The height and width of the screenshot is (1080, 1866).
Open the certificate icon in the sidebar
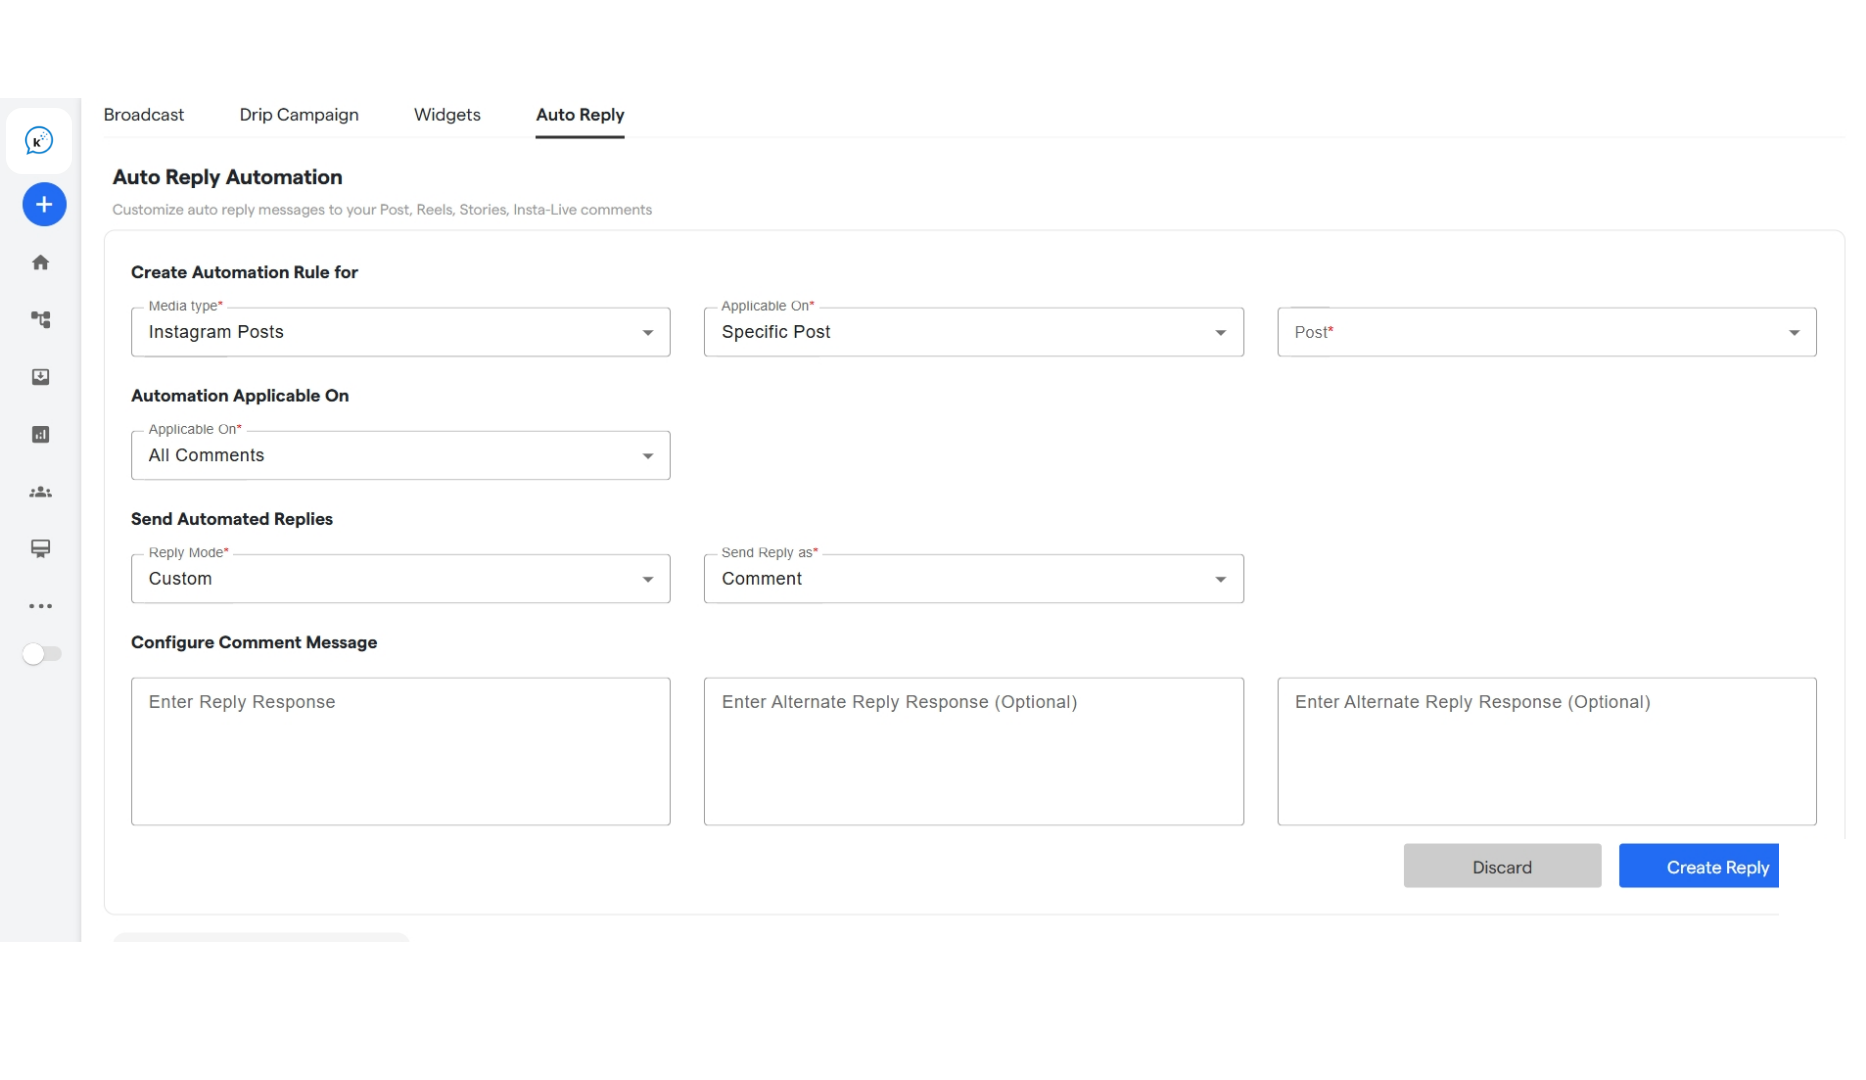[x=41, y=549]
